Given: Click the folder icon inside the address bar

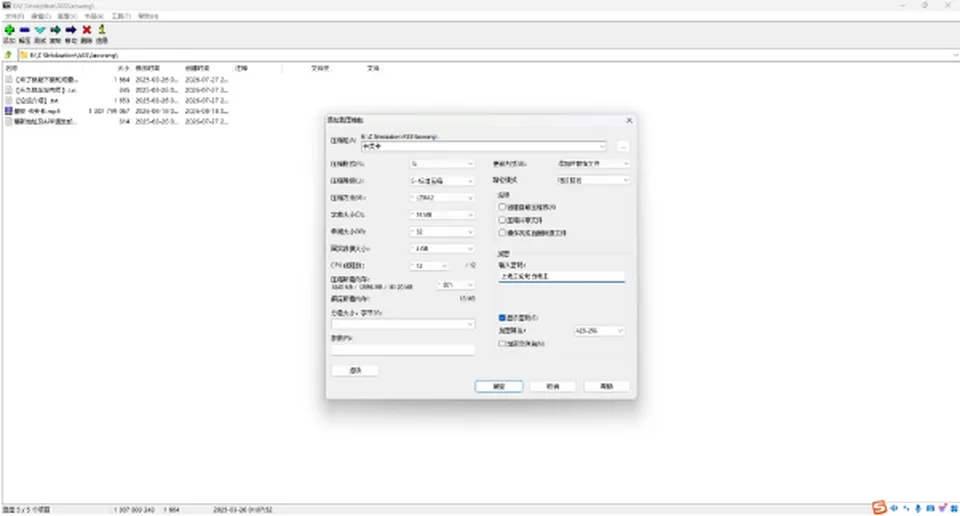Looking at the screenshot, I should click(23, 55).
